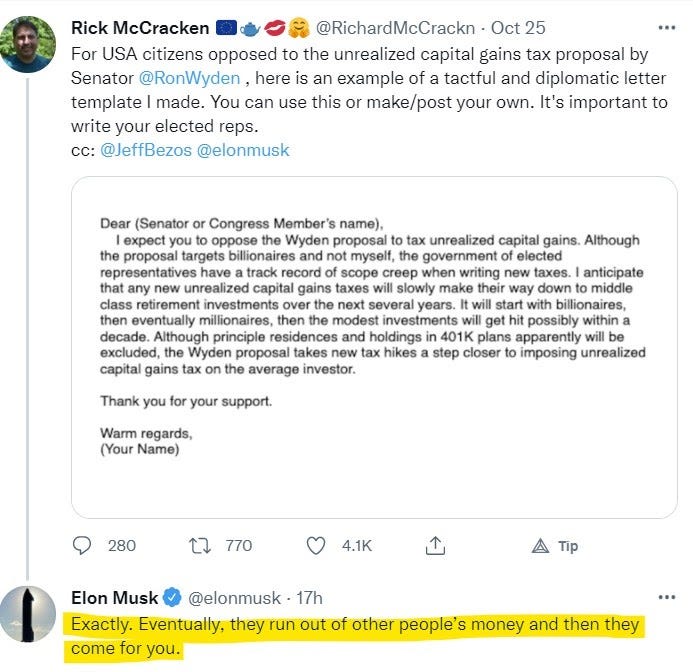Click Elon Musk's verified badge
The image size is (693, 672).
point(172,597)
